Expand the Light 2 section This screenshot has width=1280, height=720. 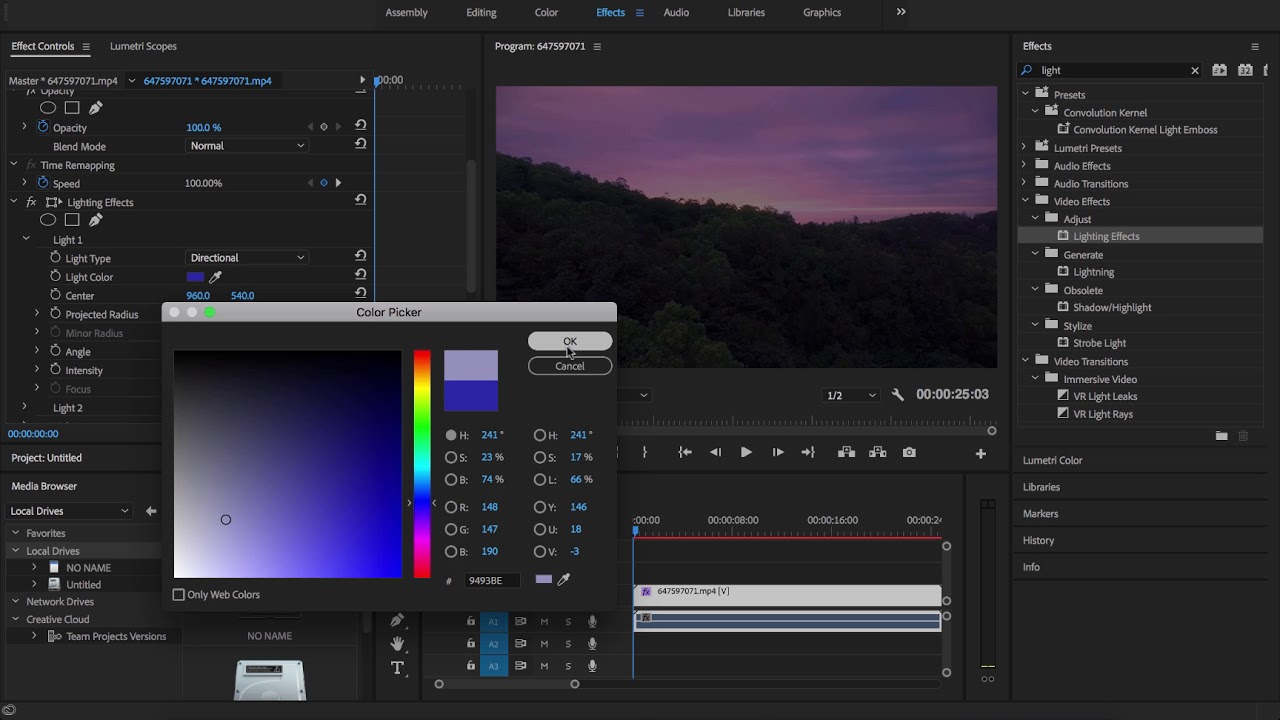[x=25, y=408]
